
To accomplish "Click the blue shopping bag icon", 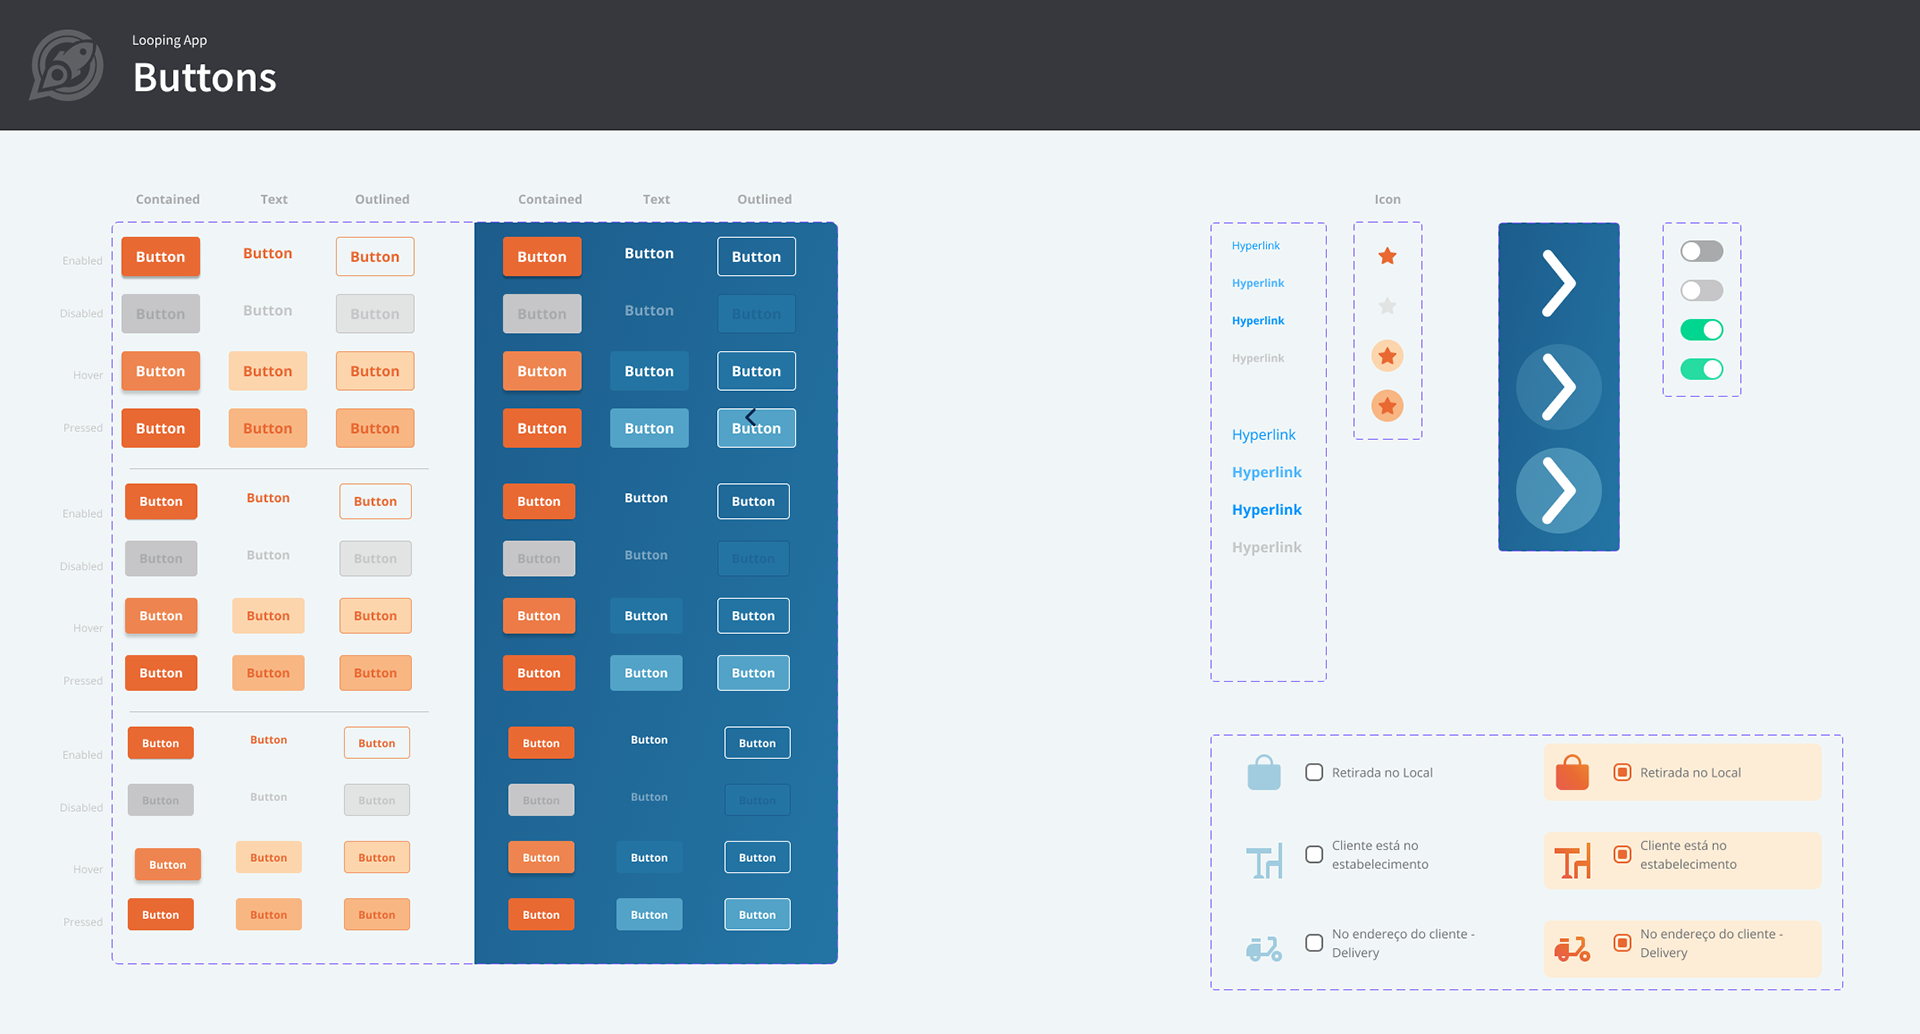I will point(1264,772).
